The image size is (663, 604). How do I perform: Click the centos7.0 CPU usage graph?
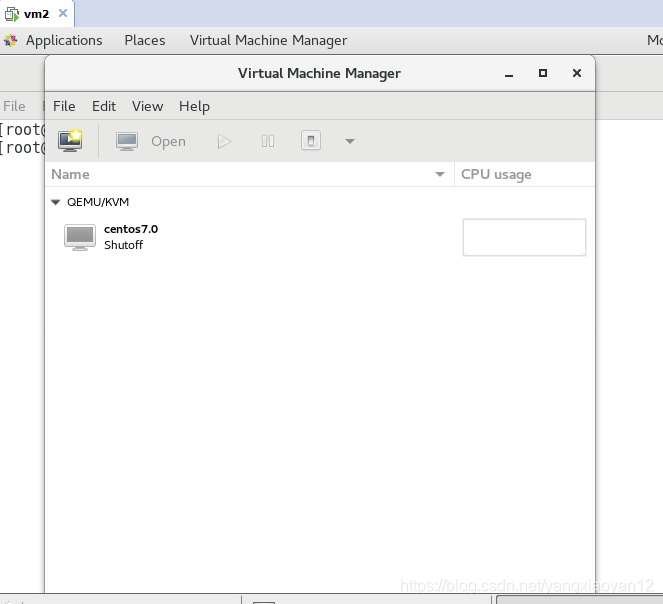pos(524,237)
